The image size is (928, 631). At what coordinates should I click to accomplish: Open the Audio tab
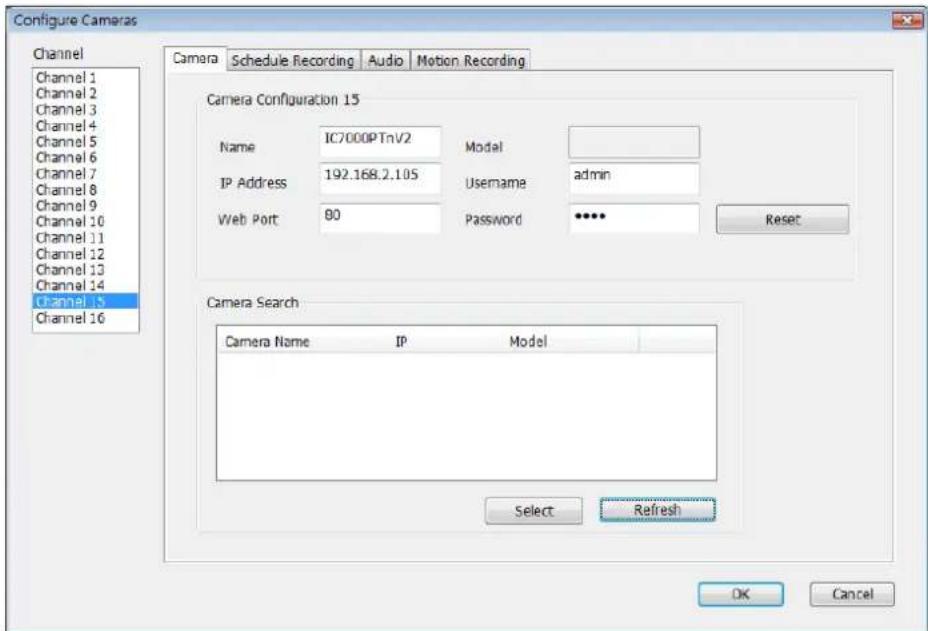tap(385, 60)
